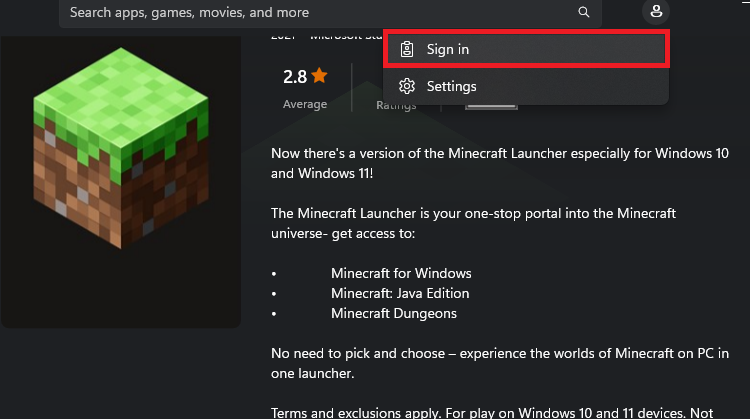The width and height of the screenshot is (750, 419).
Task: Click the badge icon beside Sign in
Action: pyautogui.click(x=407, y=50)
